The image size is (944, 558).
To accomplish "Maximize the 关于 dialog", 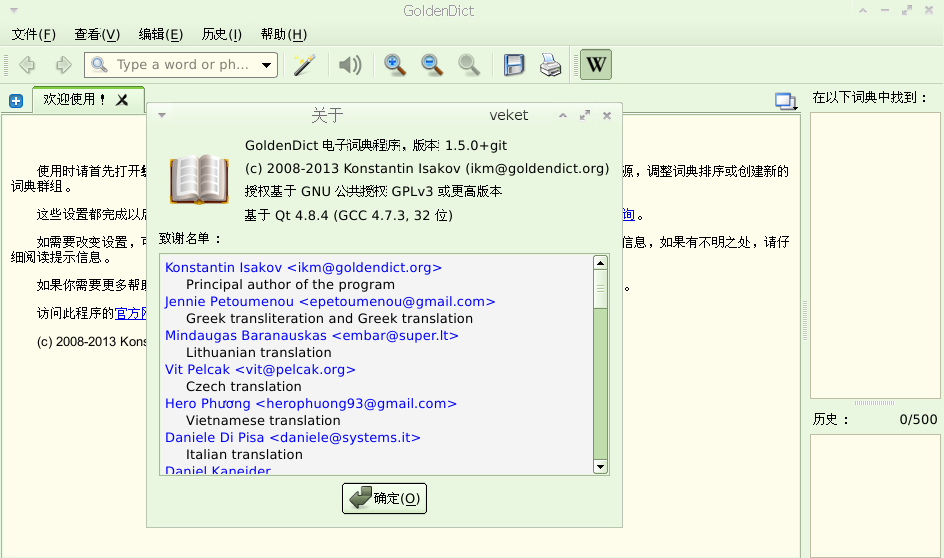I will coord(585,116).
